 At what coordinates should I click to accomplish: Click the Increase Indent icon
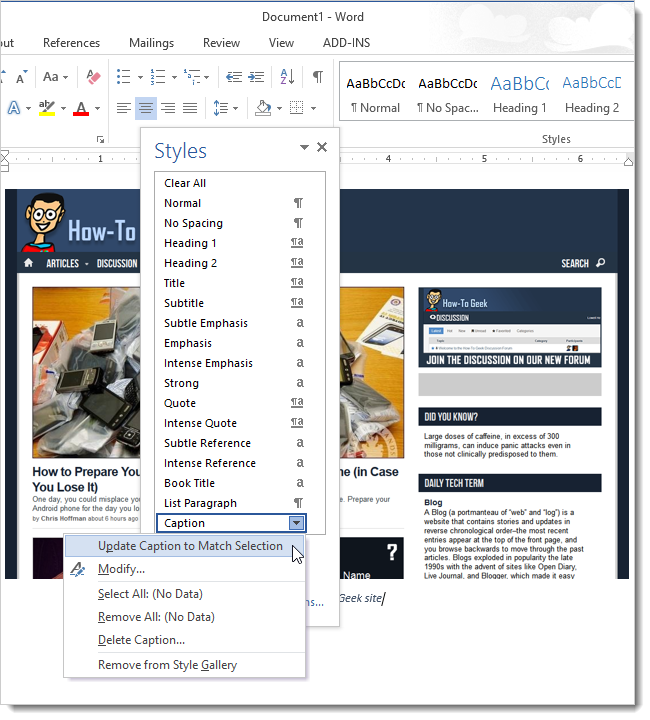point(256,77)
